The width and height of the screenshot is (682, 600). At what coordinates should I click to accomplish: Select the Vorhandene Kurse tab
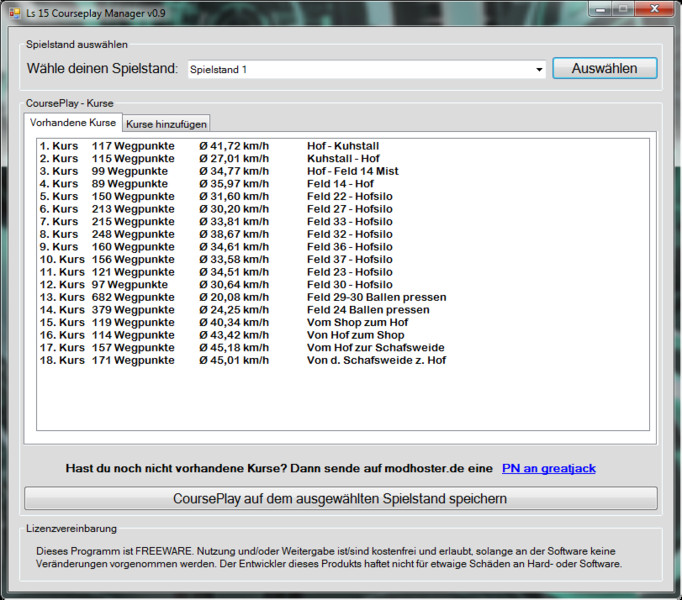pos(73,123)
